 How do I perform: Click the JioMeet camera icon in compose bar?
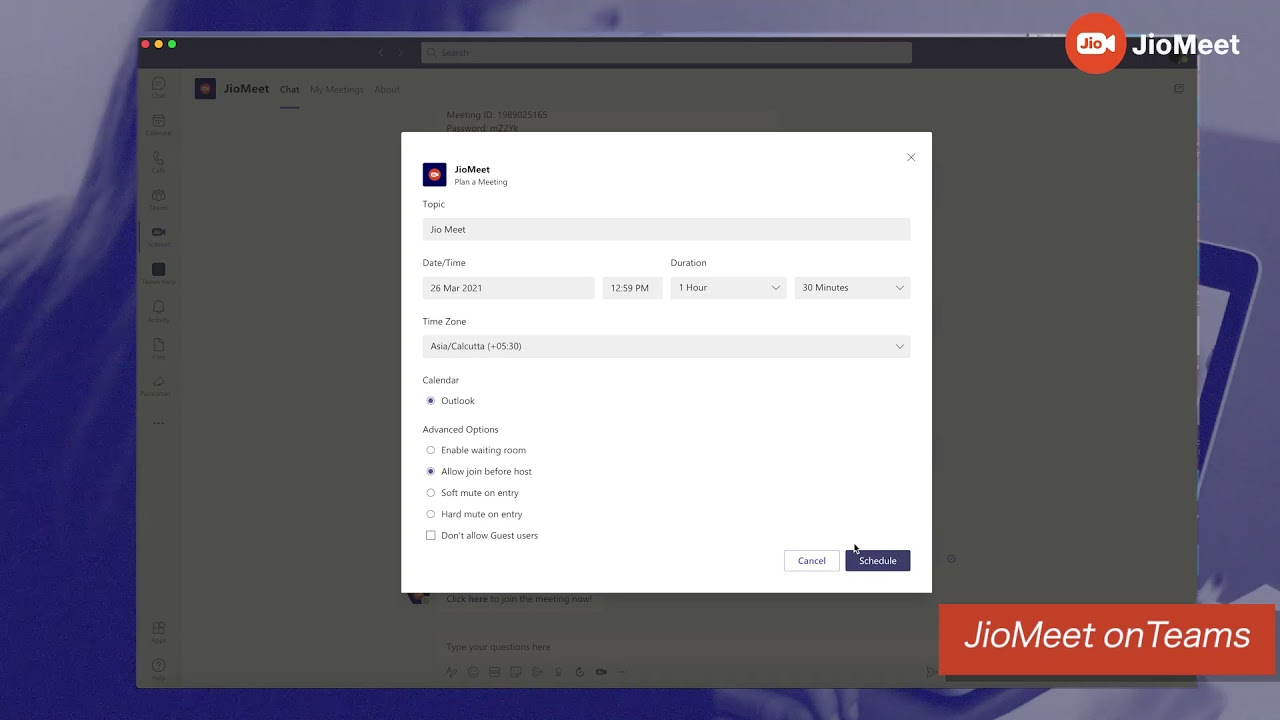point(601,672)
